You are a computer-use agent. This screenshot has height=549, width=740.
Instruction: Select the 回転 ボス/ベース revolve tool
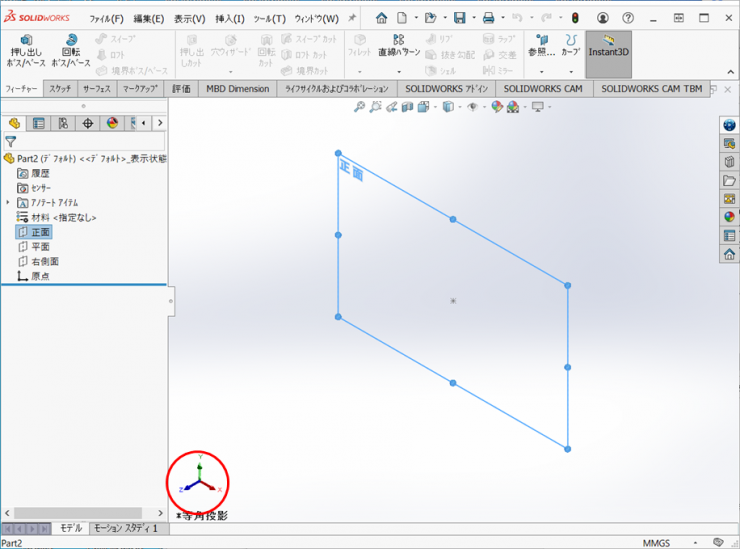click(x=70, y=51)
